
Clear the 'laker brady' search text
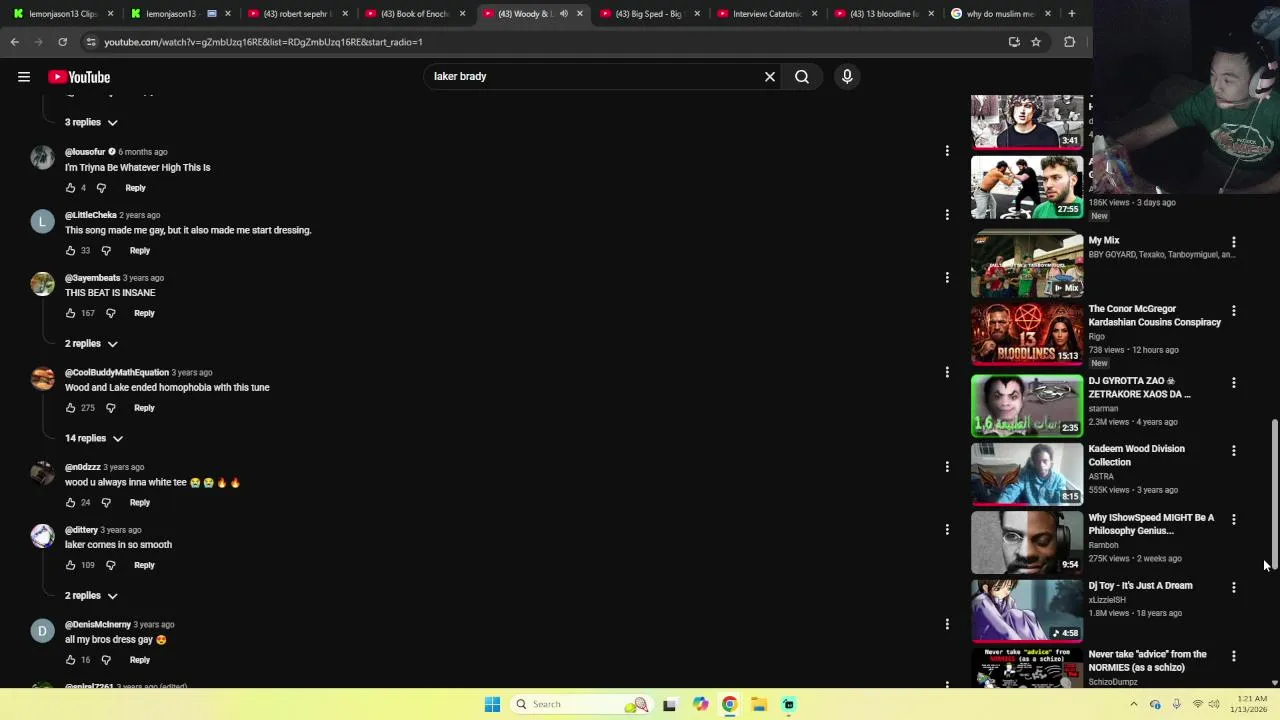[770, 76]
